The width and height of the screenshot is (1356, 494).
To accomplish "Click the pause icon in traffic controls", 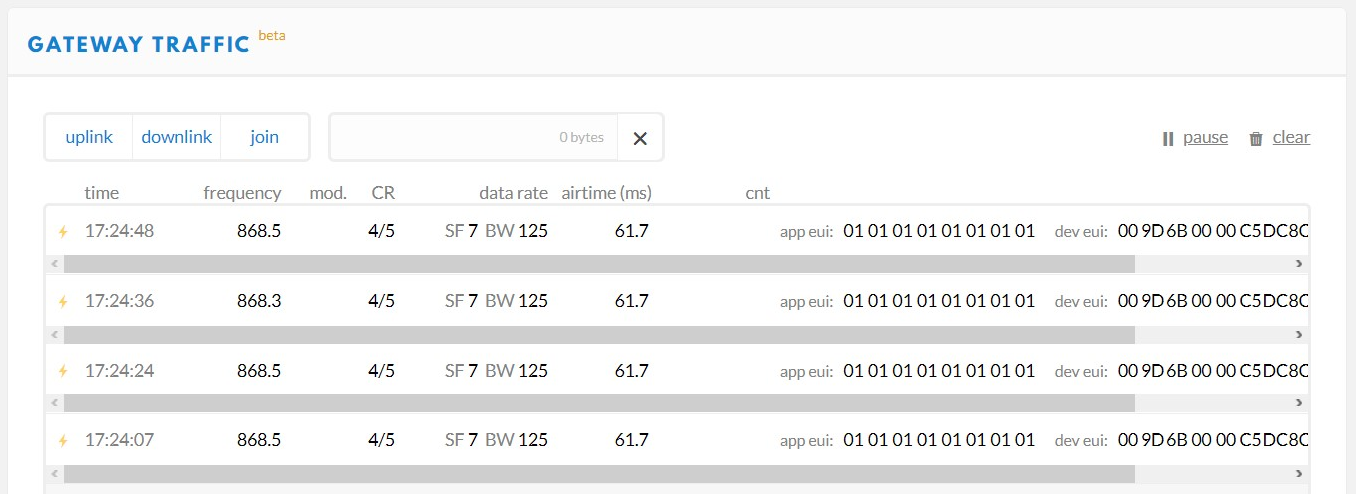I will (1167, 139).
